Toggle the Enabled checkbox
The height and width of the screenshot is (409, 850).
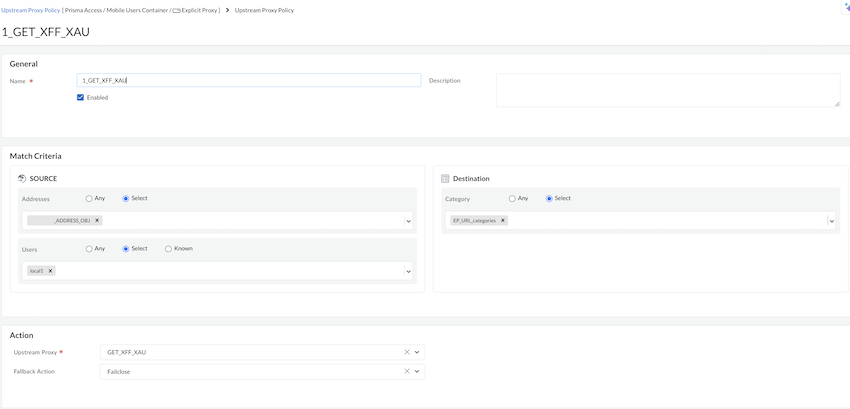click(80, 97)
